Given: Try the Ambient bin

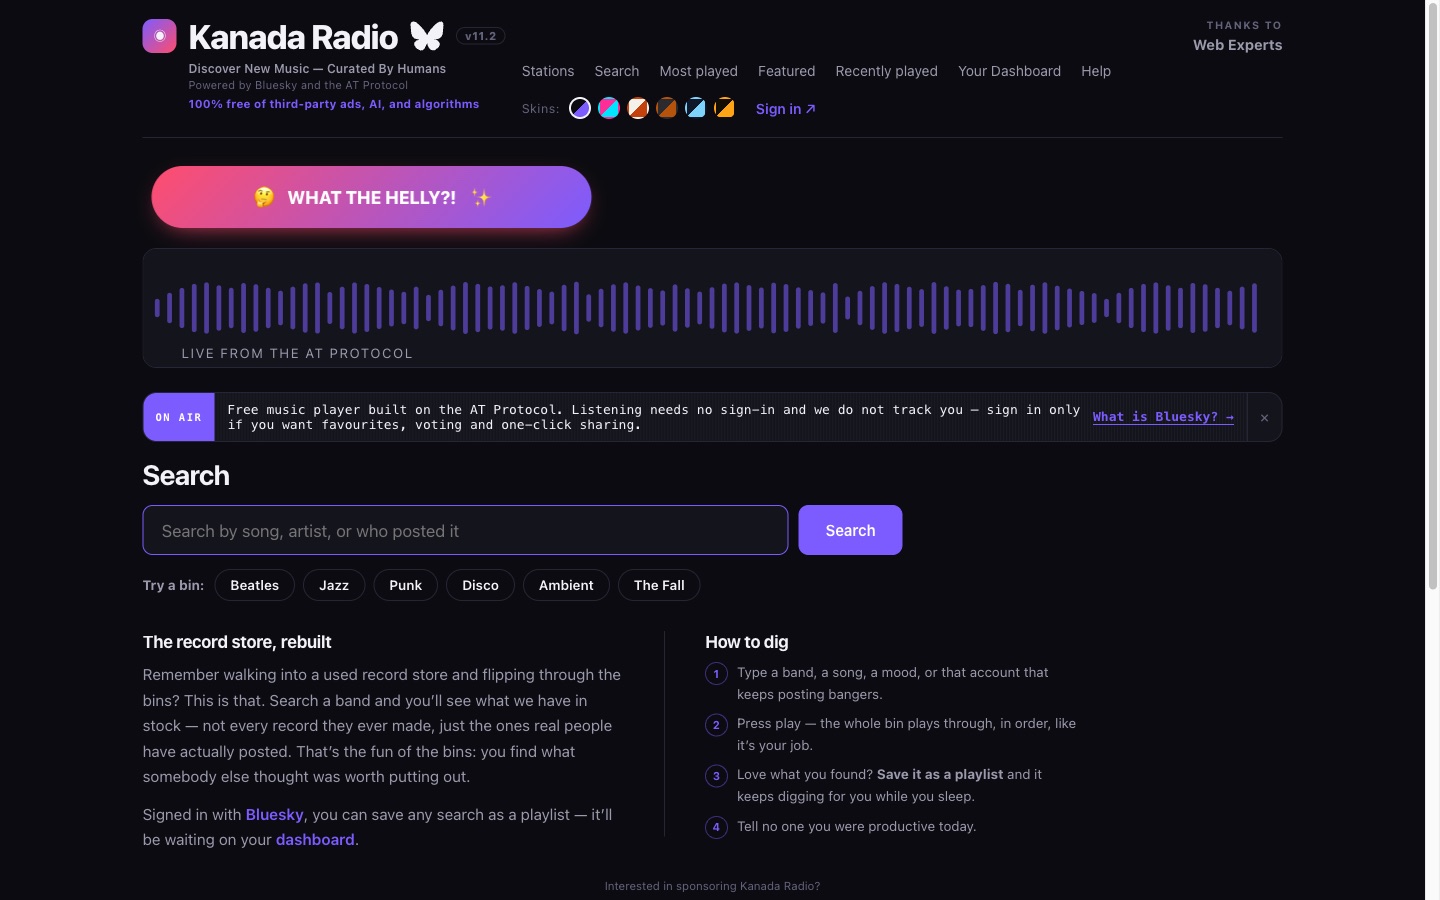Looking at the screenshot, I should pos(566,585).
